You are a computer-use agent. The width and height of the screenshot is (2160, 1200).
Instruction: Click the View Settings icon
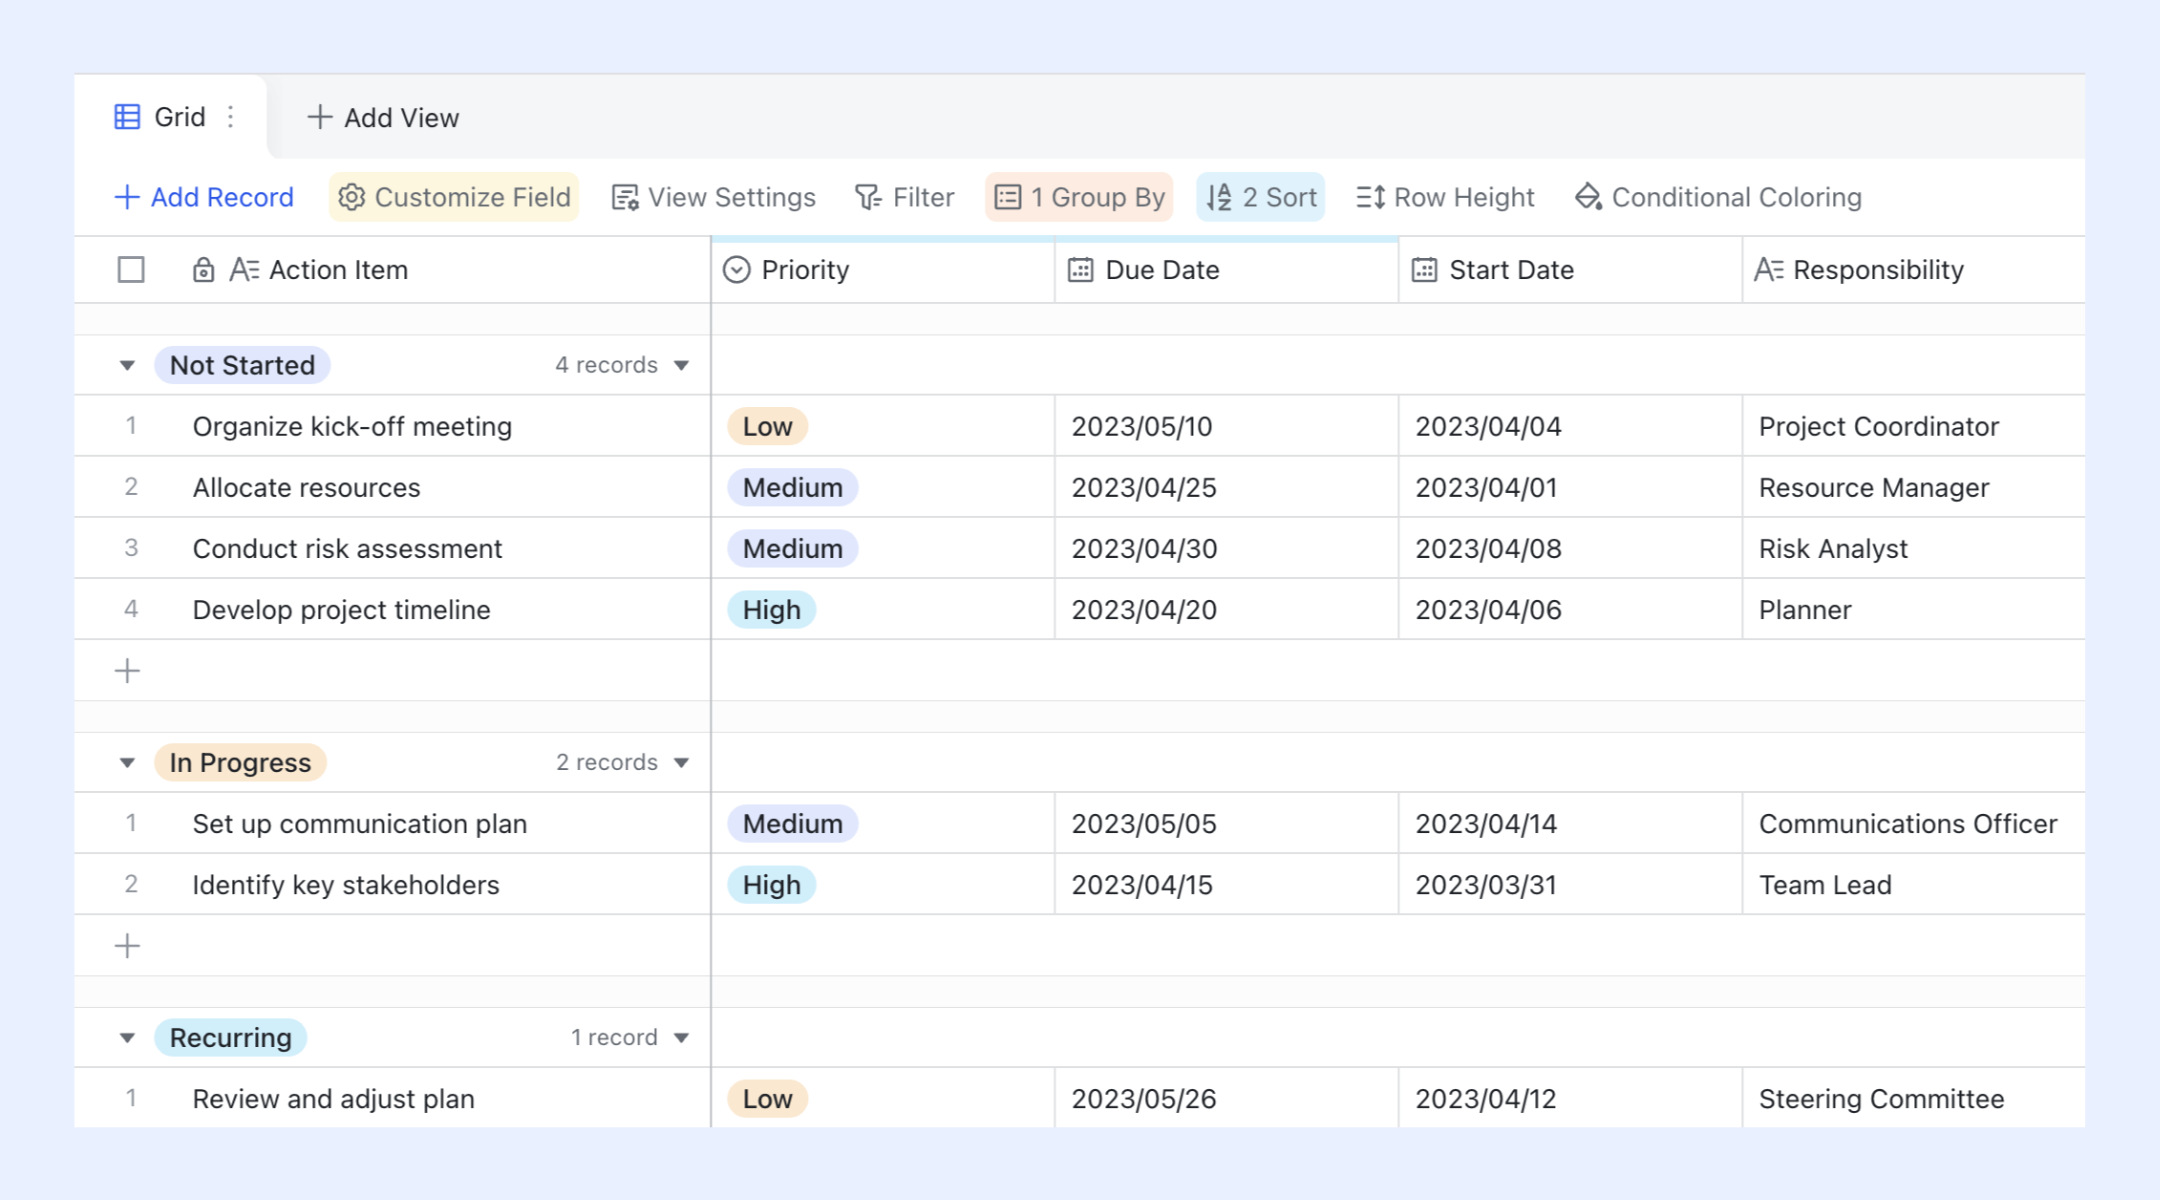[x=625, y=197]
